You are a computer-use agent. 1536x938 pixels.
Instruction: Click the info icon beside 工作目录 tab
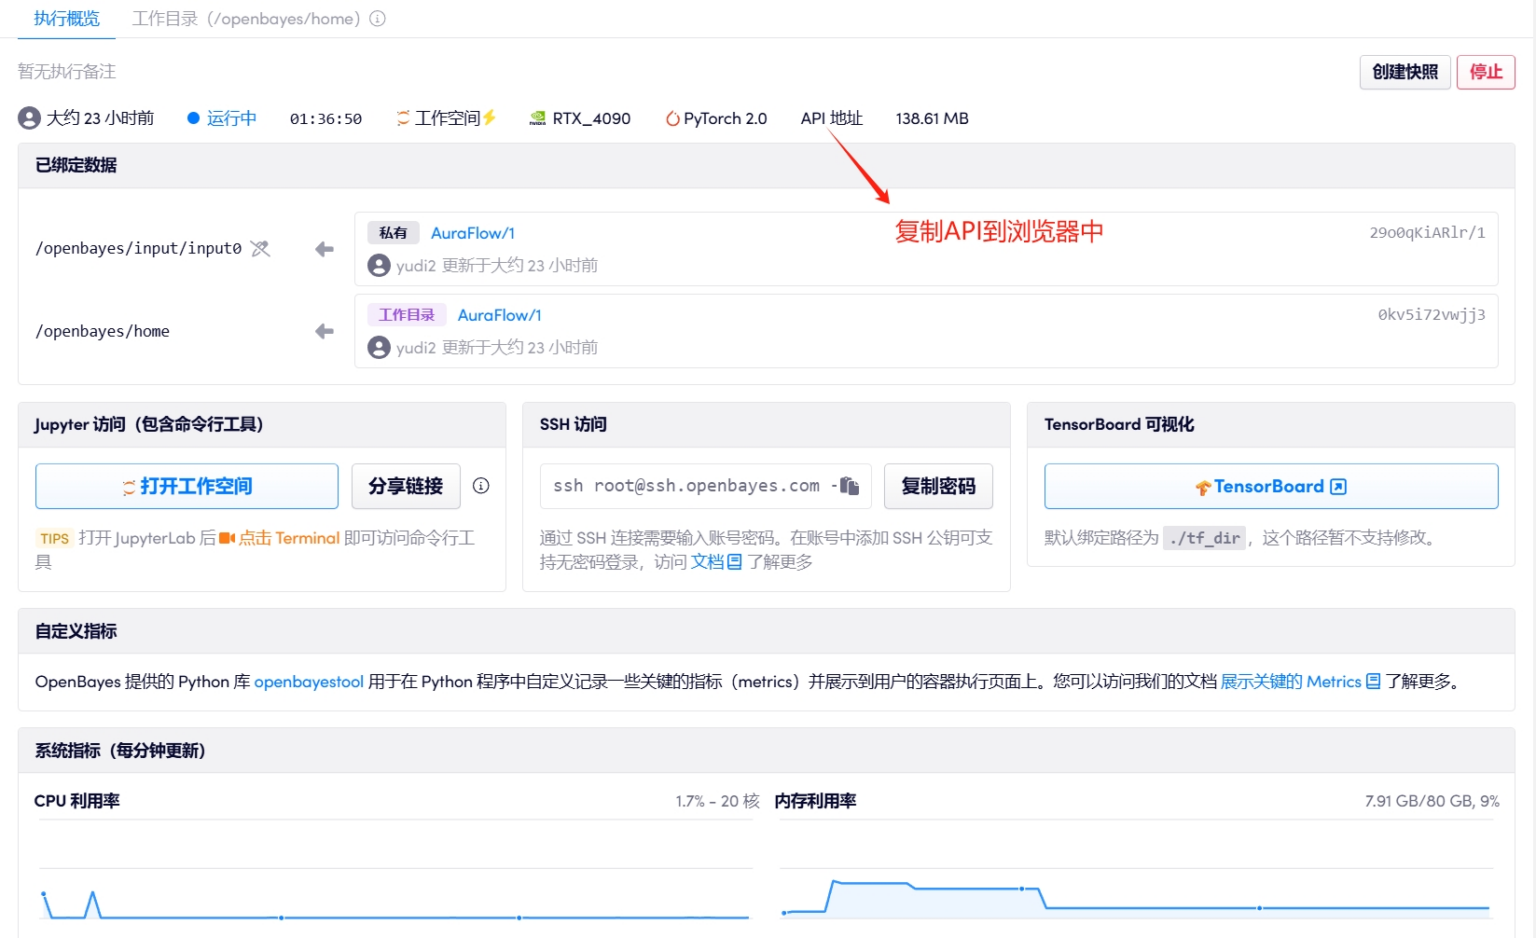pyautogui.click(x=375, y=18)
